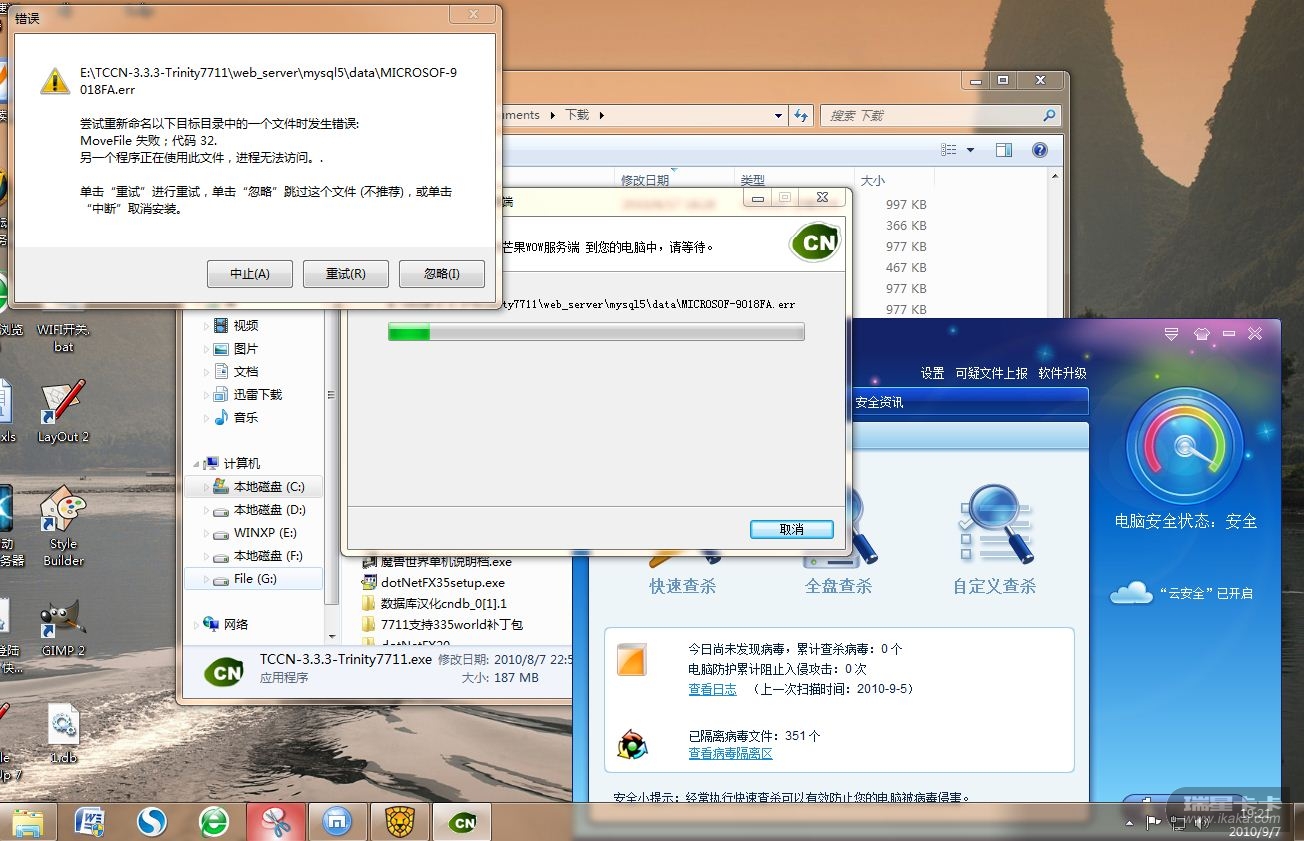The width and height of the screenshot is (1304, 841).
Task: Click the 重试(R) retry button
Action: tap(346, 273)
